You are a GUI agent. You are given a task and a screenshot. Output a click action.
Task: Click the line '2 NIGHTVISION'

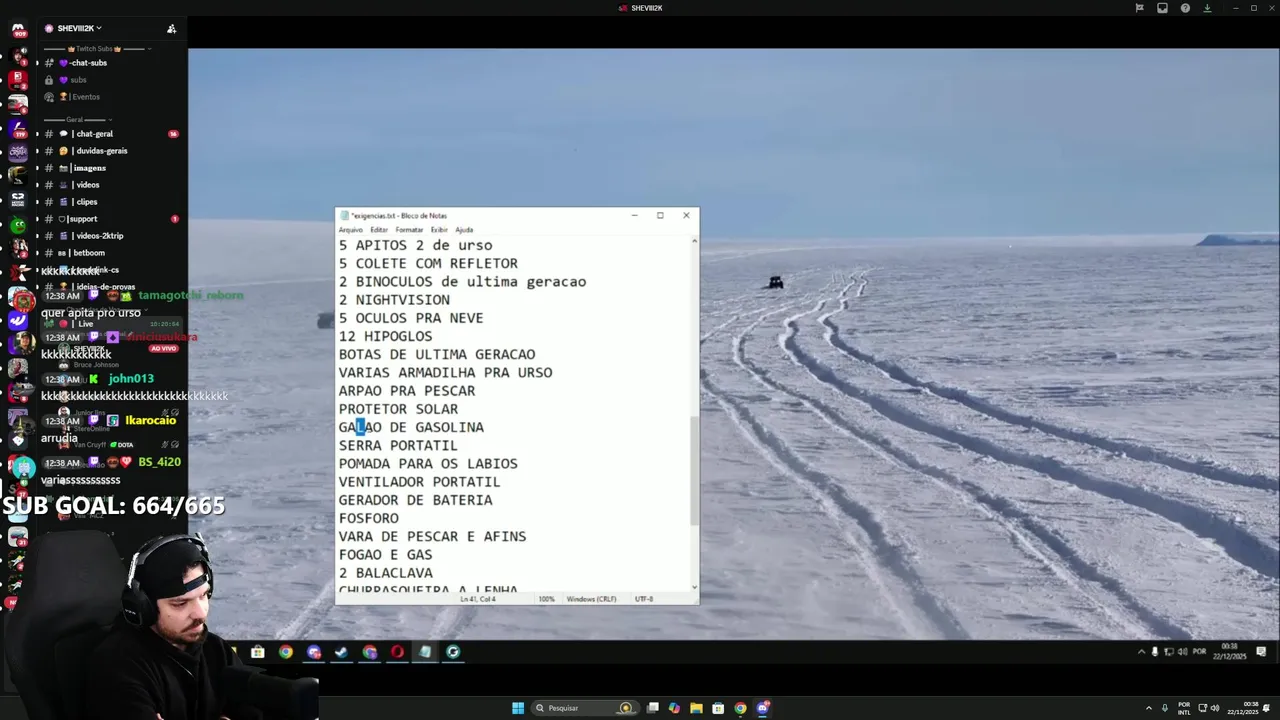394,300
